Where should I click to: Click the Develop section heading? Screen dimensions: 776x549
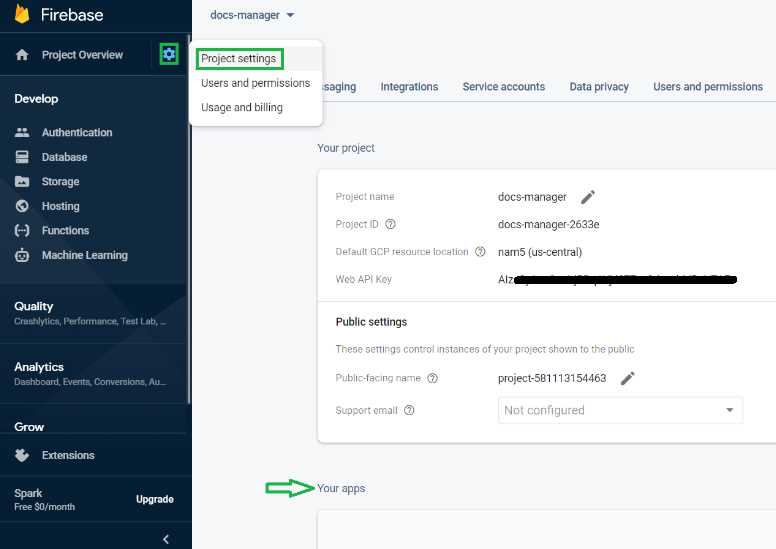click(x=36, y=99)
